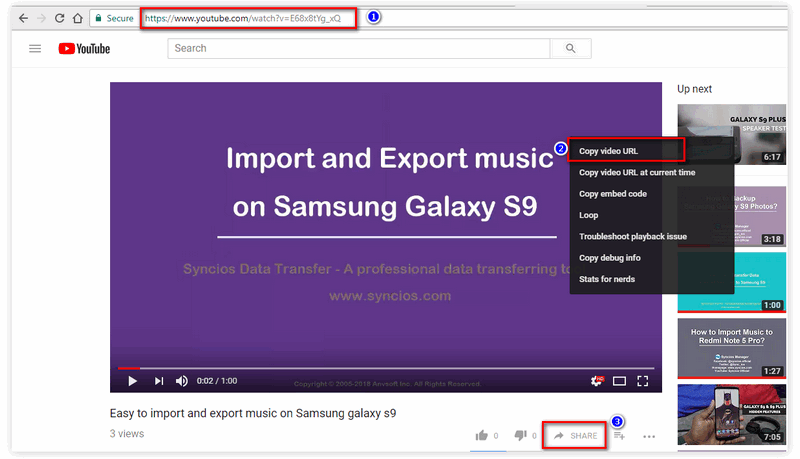
Task: Open the browser home page icon
Action: [x=78, y=18]
